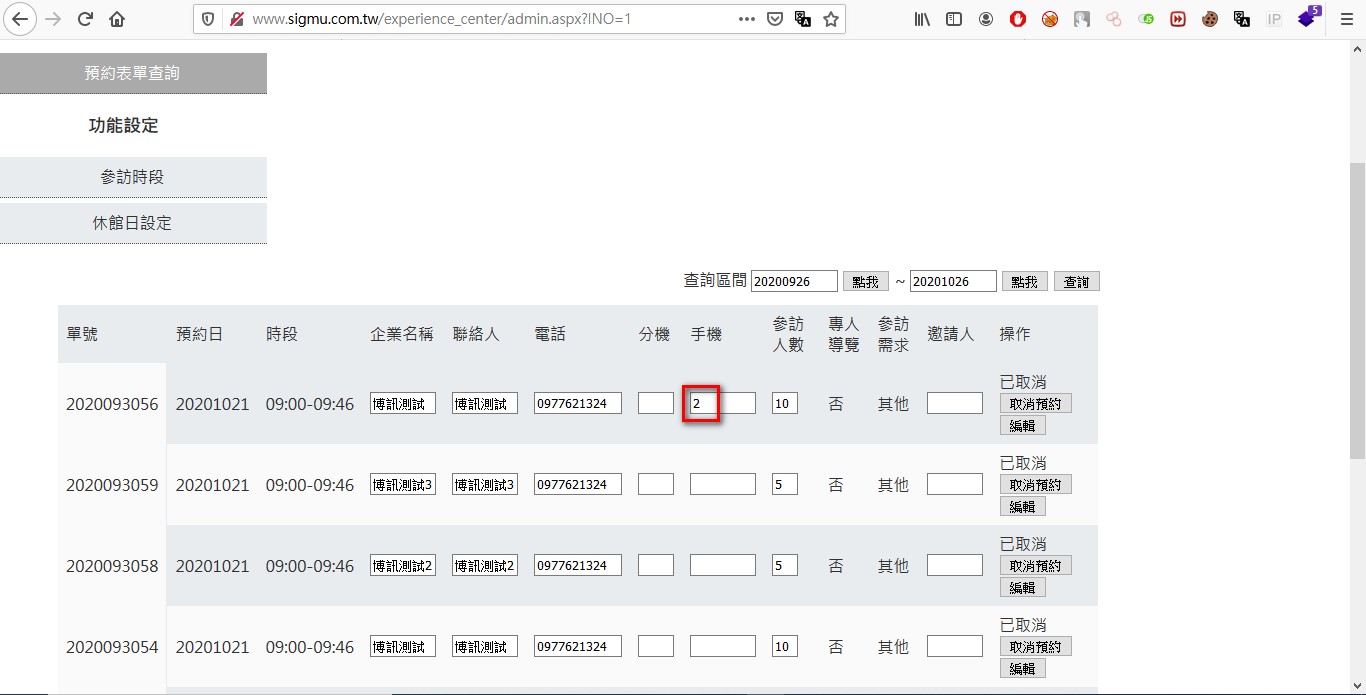Screen dimensions: 1366x695
Task: Open the 參訪時段 sidebar item
Action: [x=133, y=177]
